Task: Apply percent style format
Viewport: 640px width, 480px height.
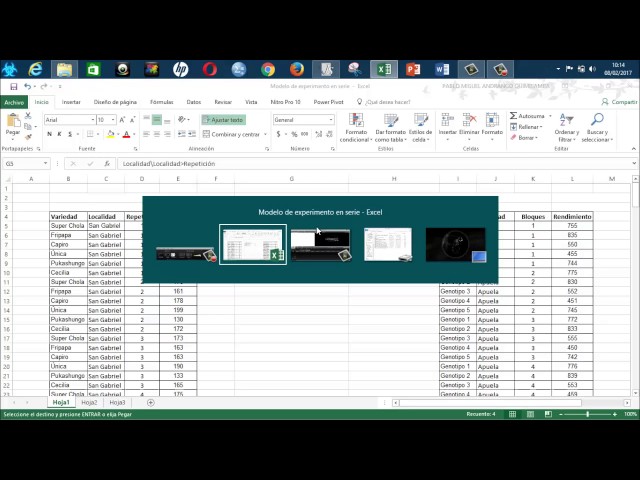Action: 294,134
